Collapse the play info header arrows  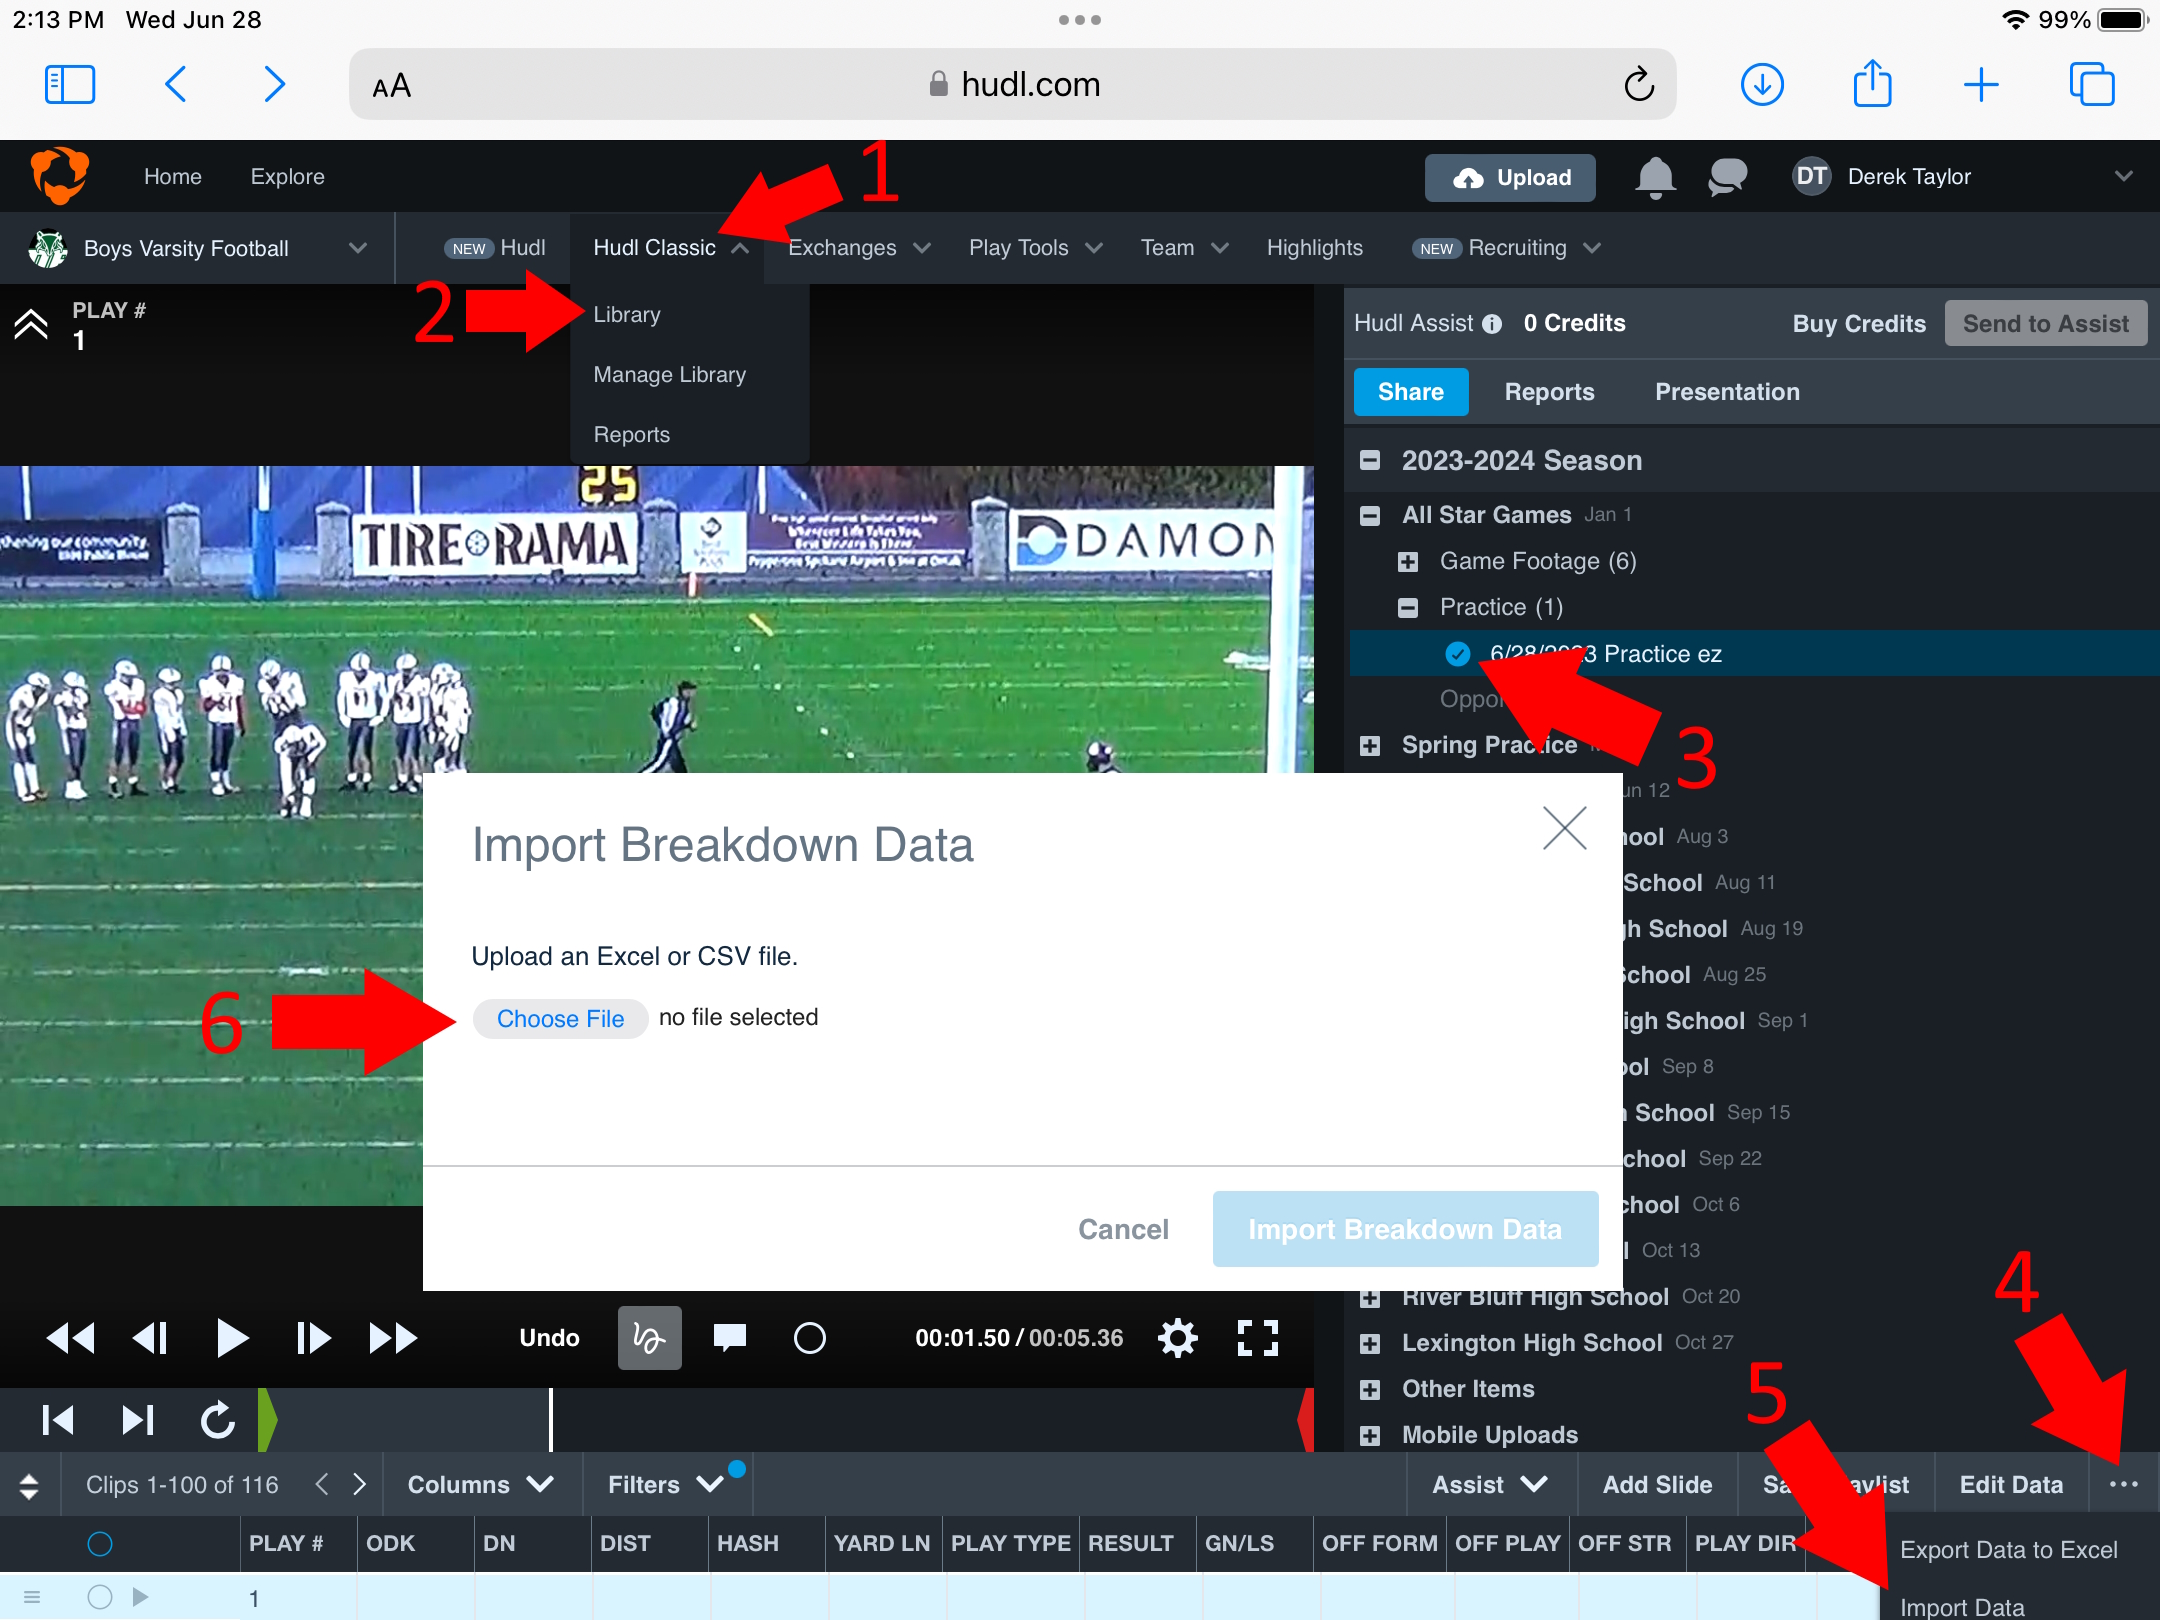[x=31, y=324]
